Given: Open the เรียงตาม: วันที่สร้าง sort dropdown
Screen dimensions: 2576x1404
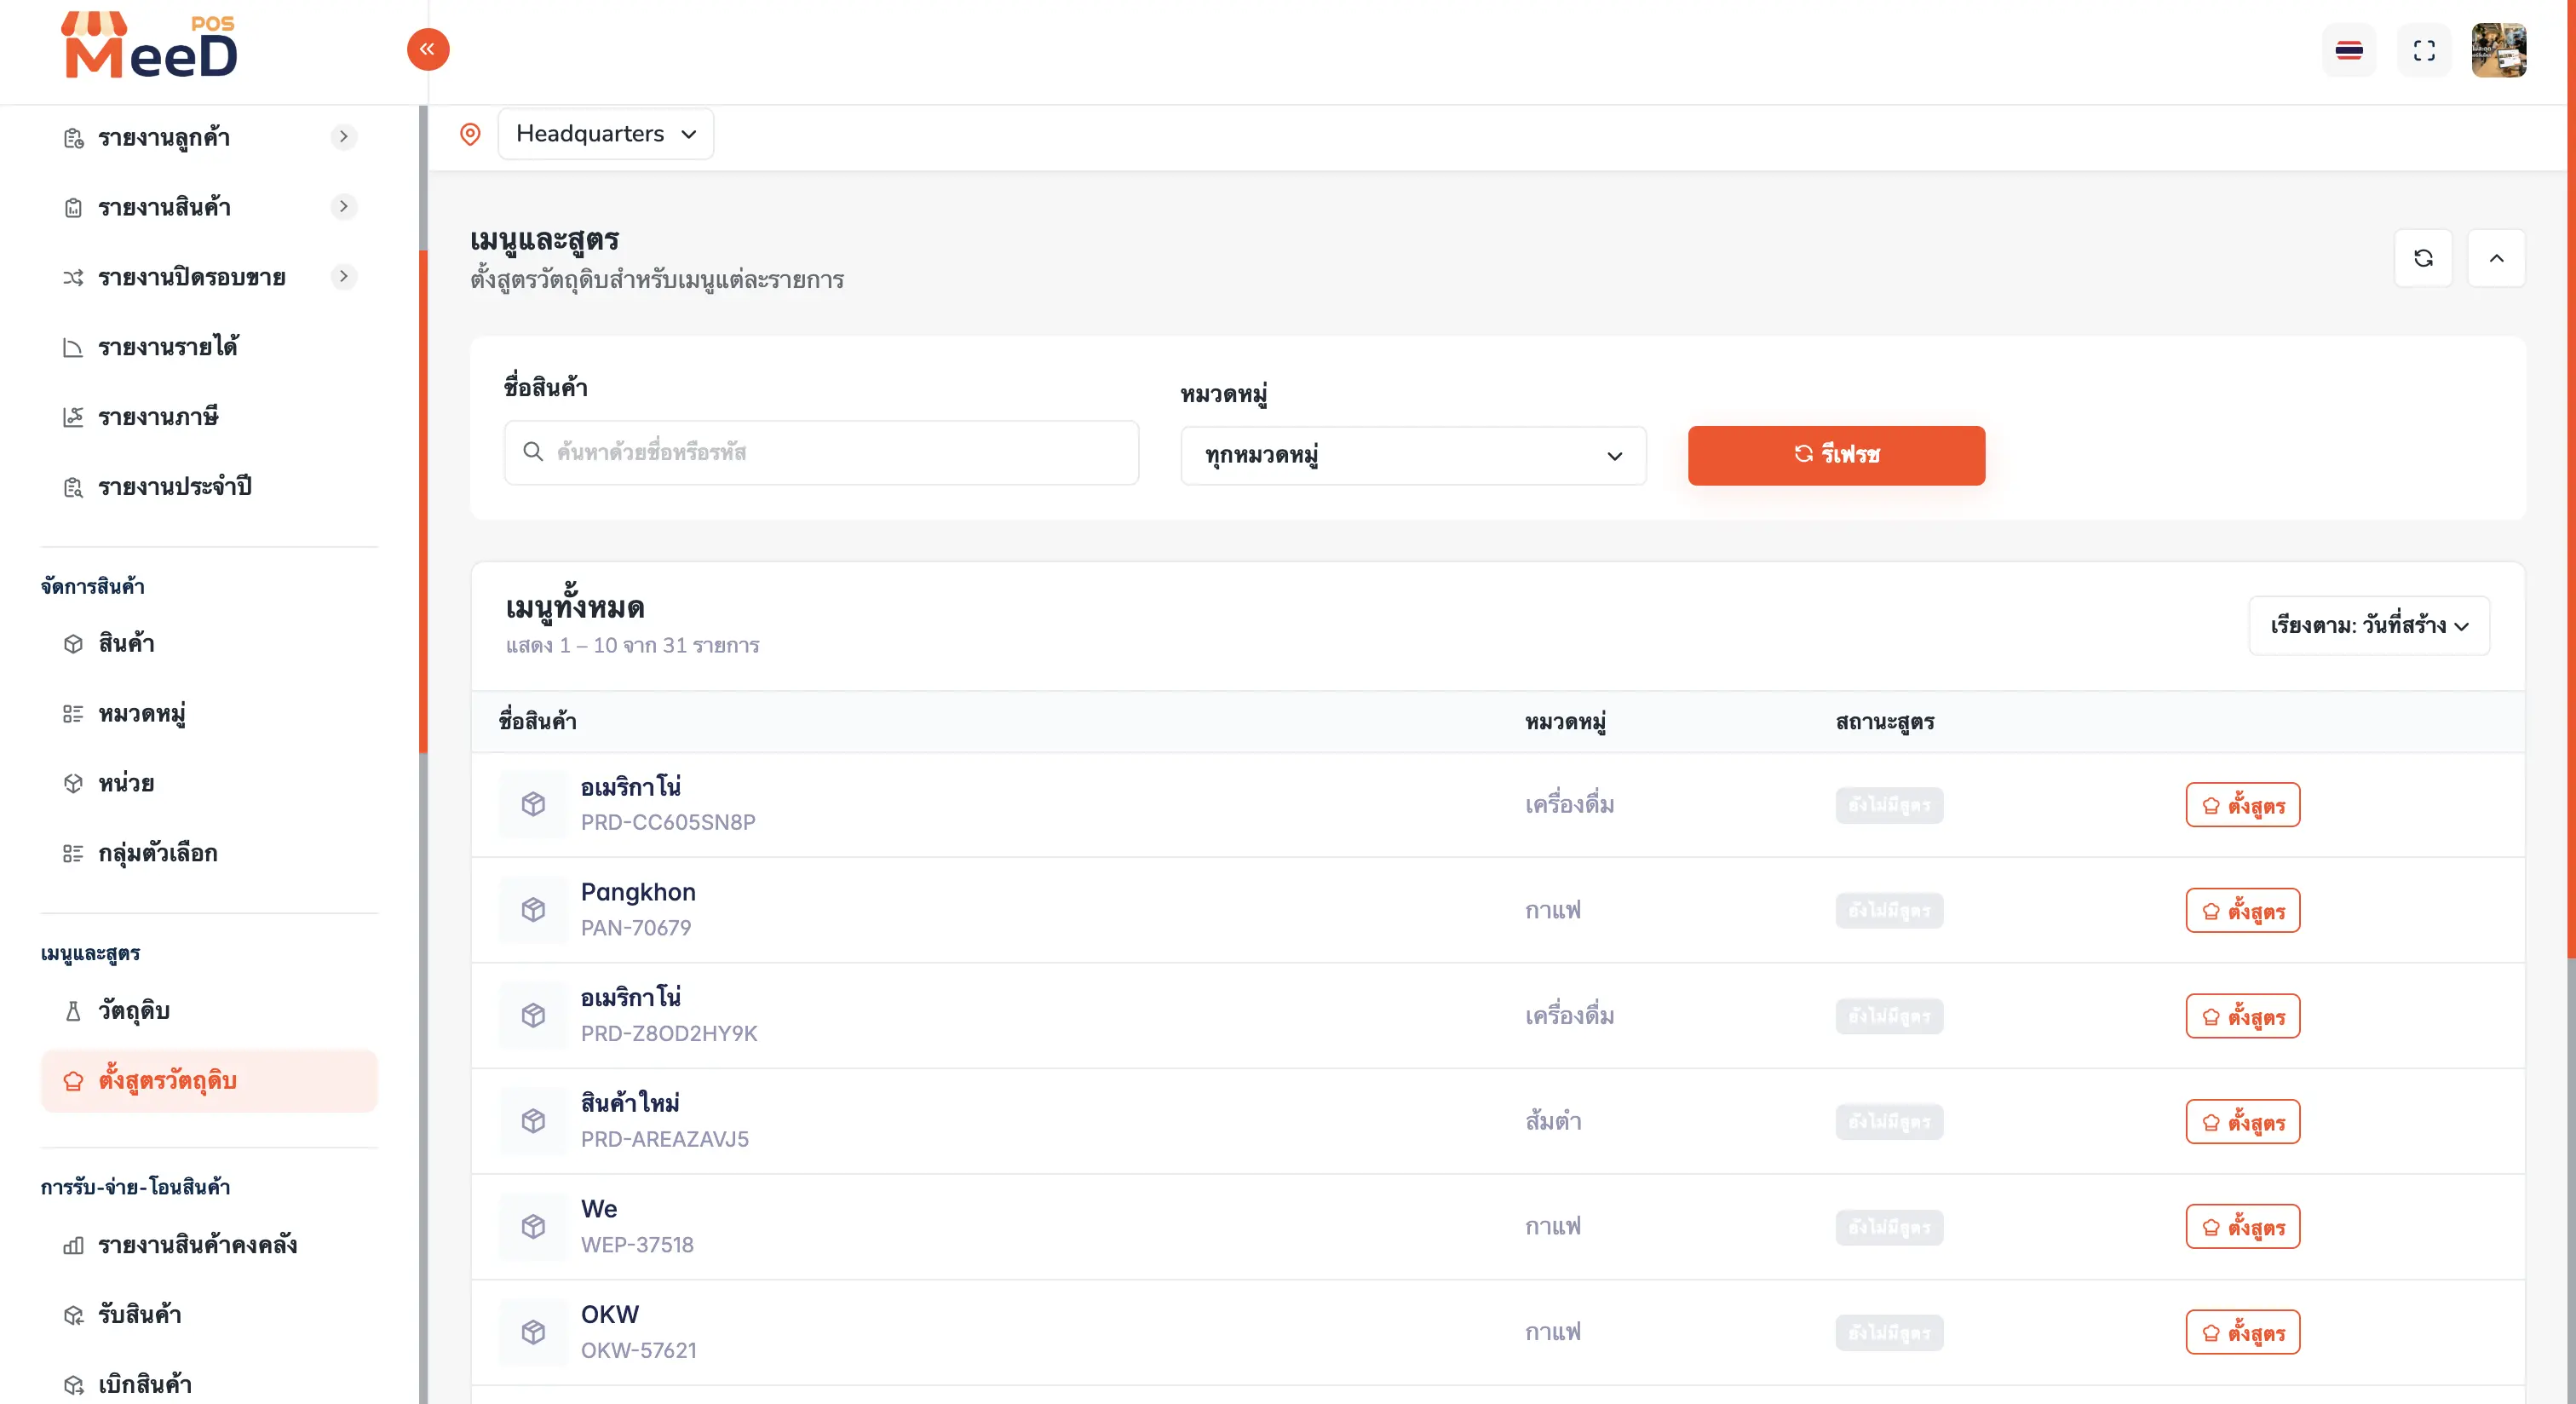Looking at the screenshot, I should (x=2369, y=626).
